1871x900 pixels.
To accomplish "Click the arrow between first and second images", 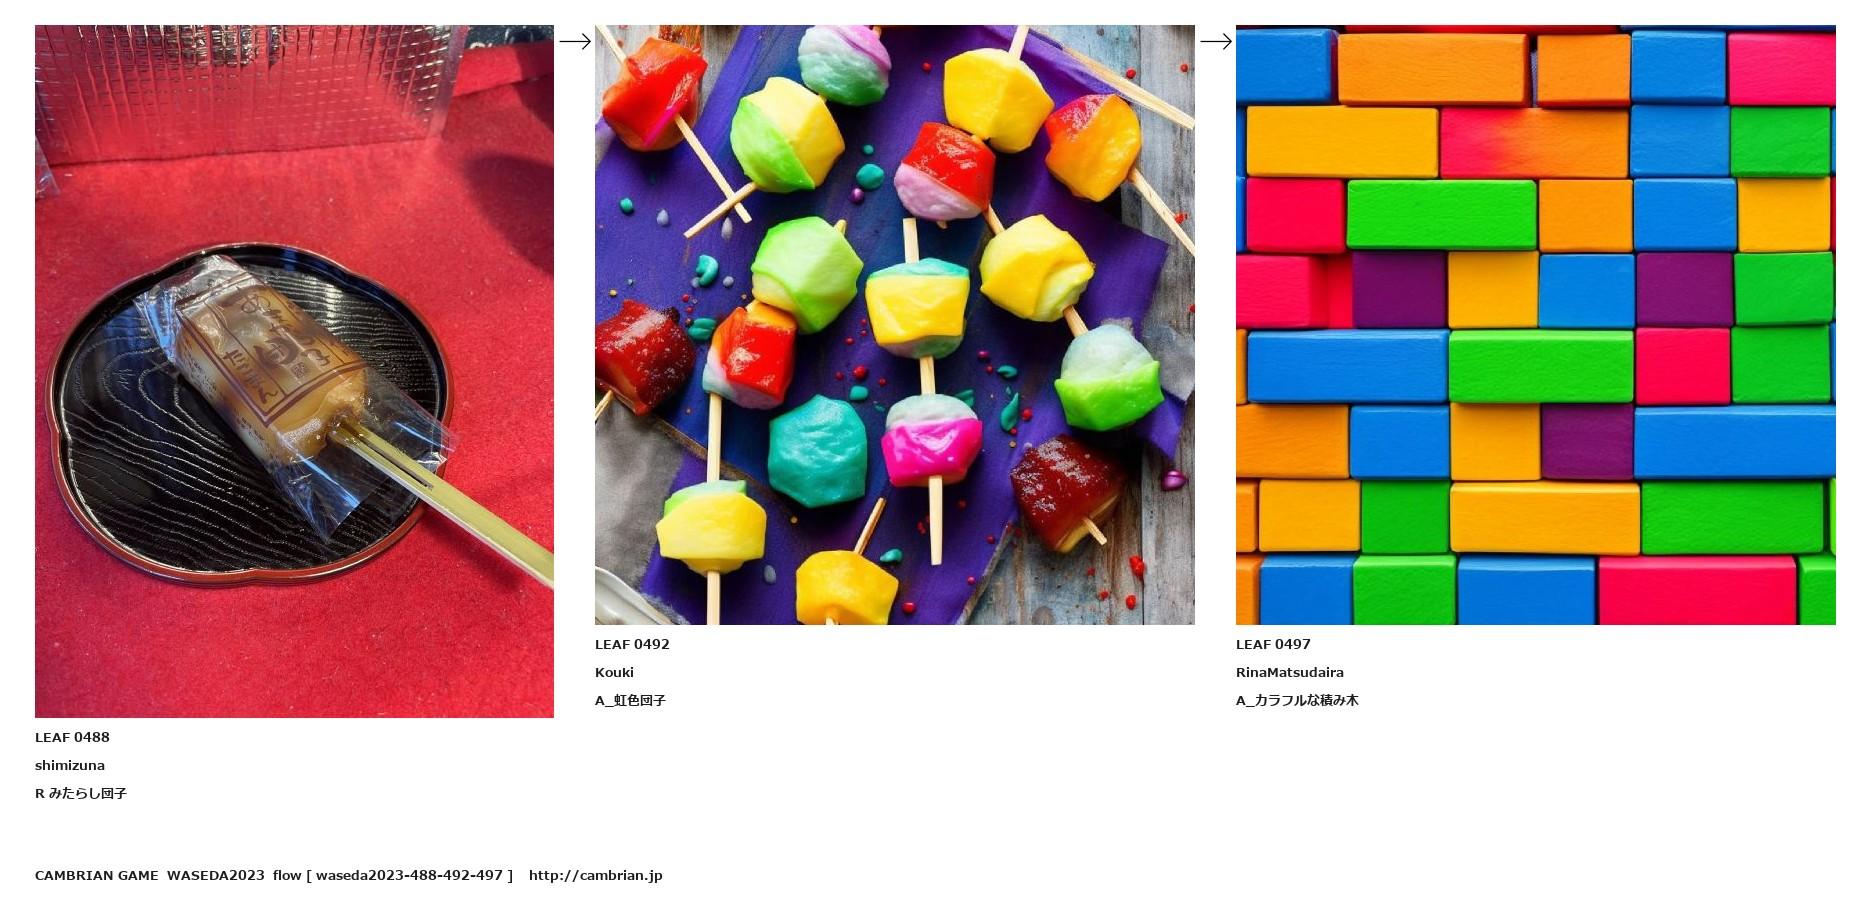I will (x=574, y=41).
